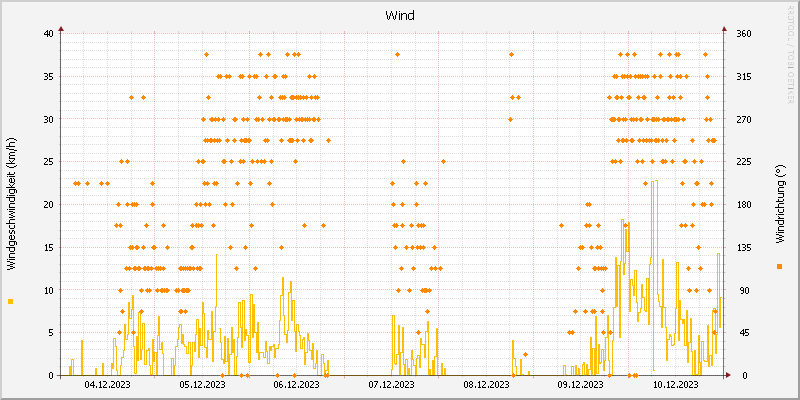The image size is (800, 400).
Task: Click the arrowhead atop the right y-axis
Action: click(x=723, y=29)
